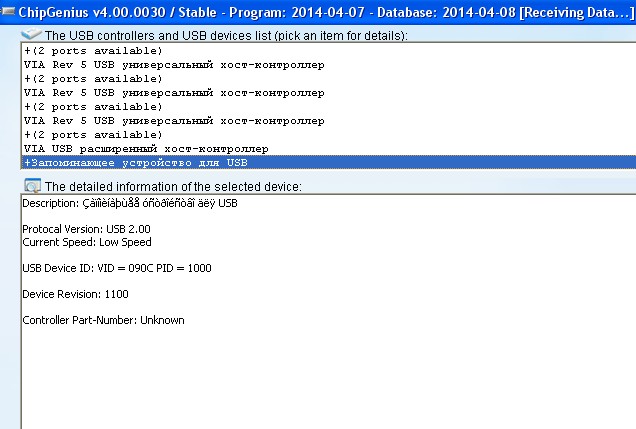Image resolution: width=636 pixels, height=429 pixels.
Task: Click the 'Current Speed: Low Speed' line
Action: tap(87, 242)
